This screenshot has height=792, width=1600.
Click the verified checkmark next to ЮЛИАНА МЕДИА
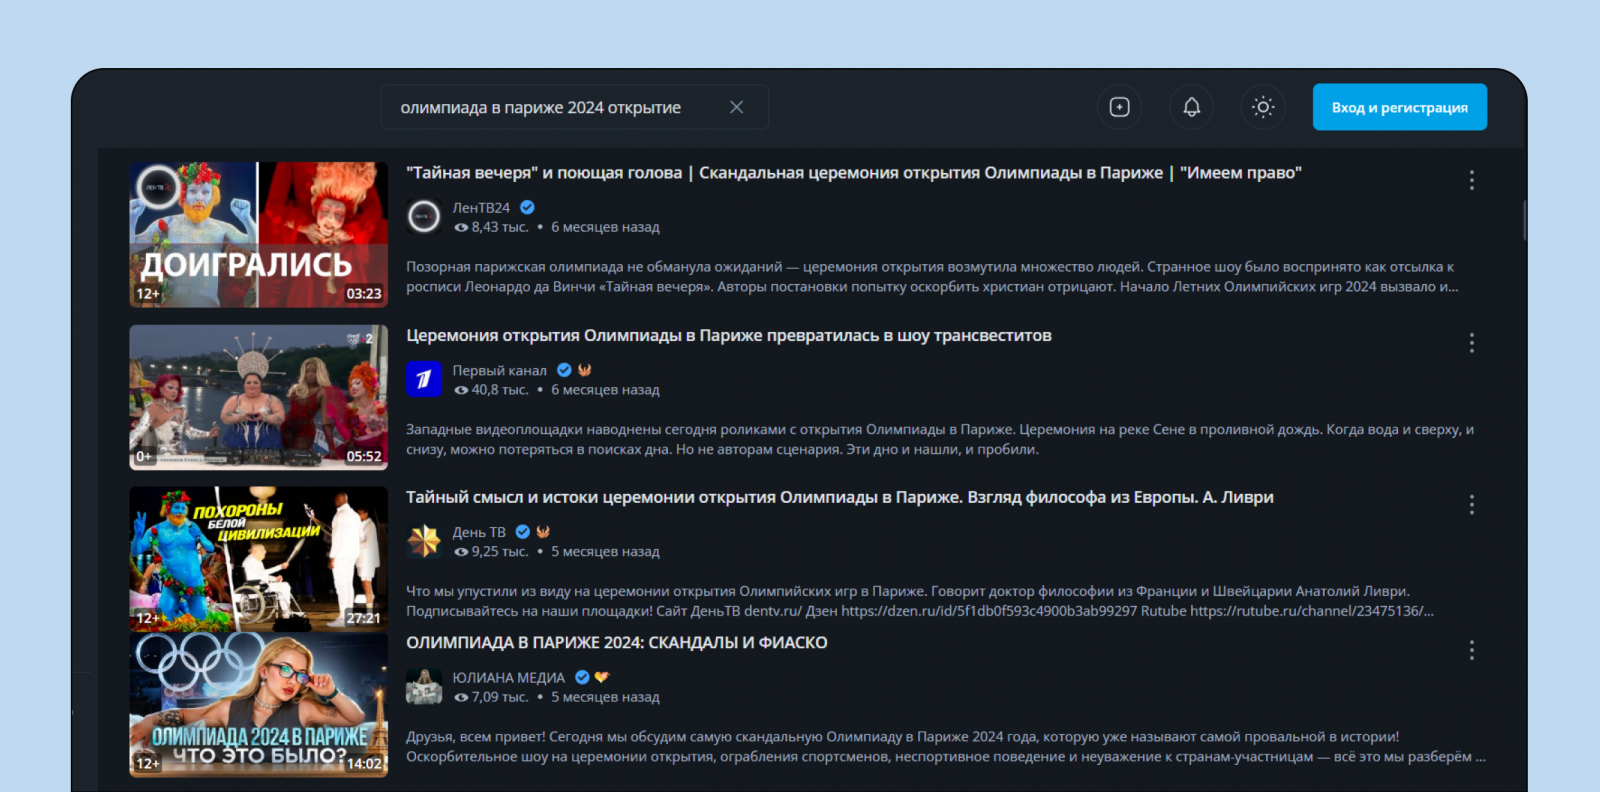click(x=582, y=678)
